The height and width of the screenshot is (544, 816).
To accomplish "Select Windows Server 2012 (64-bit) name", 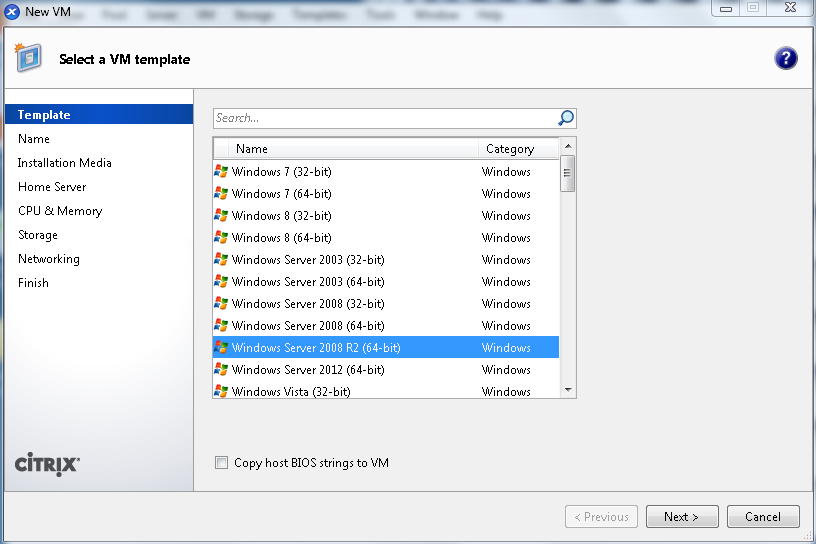I will [x=308, y=370].
